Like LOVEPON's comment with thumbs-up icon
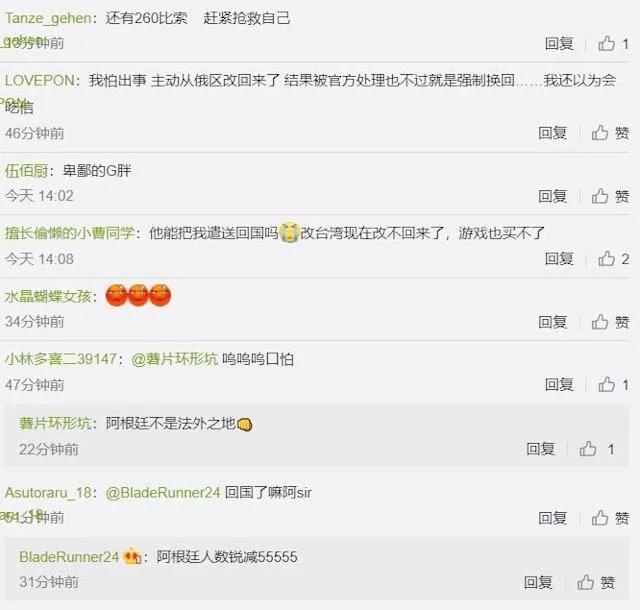The width and height of the screenshot is (640, 610). pyautogui.click(x=600, y=133)
